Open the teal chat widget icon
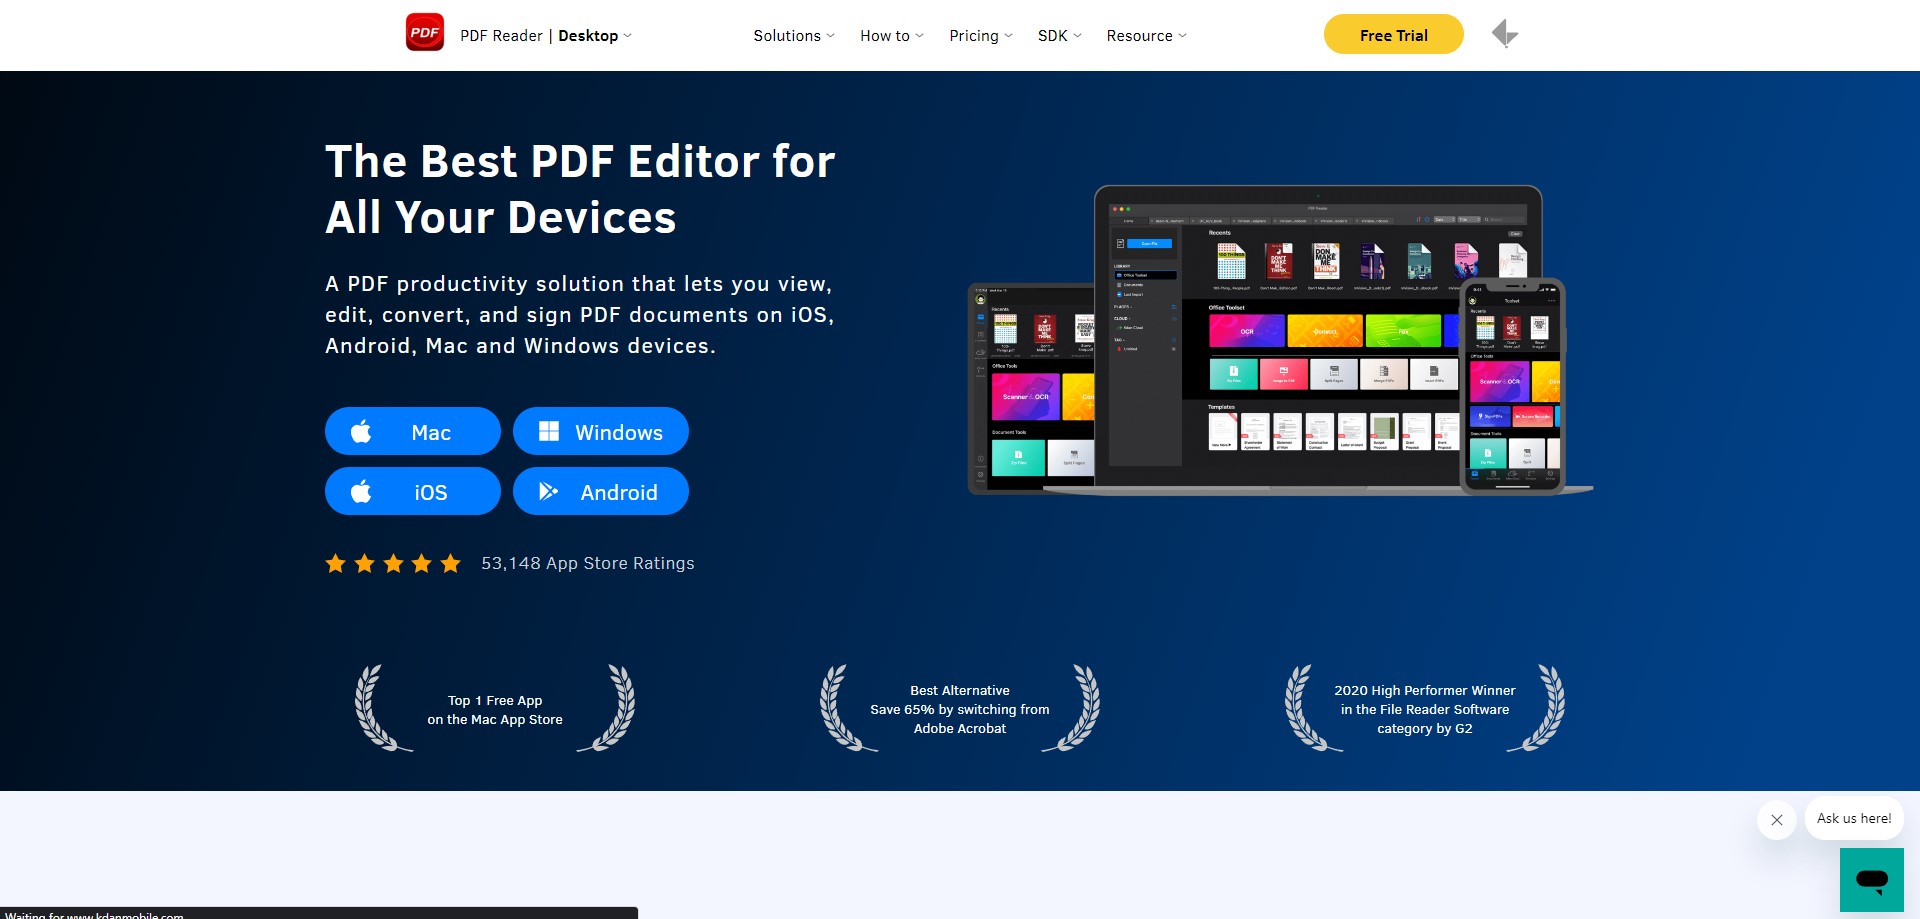The height and width of the screenshot is (919, 1920). pos(1871,880)
